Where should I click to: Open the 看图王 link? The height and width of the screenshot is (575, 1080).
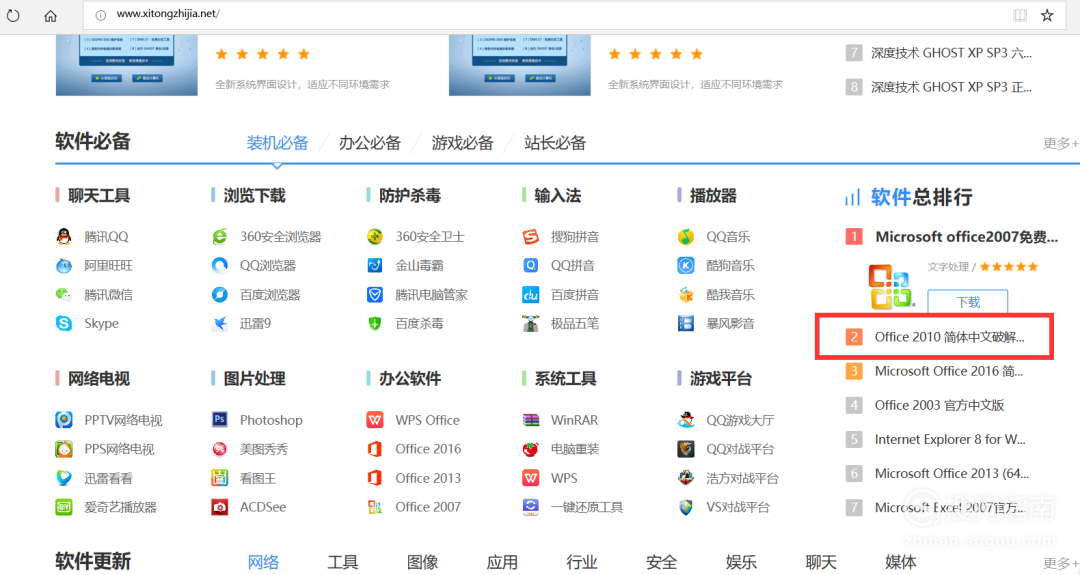(258, 478)
